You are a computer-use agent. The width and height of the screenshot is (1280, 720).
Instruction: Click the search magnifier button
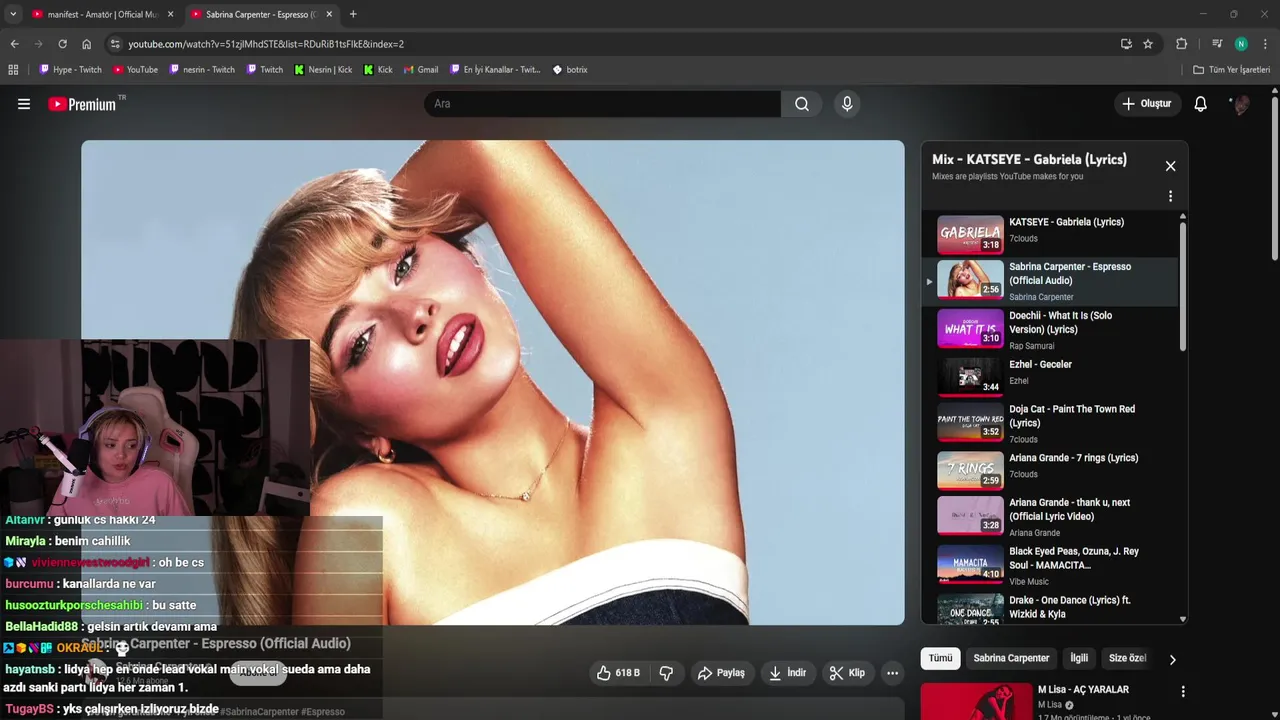click(802, 104)
